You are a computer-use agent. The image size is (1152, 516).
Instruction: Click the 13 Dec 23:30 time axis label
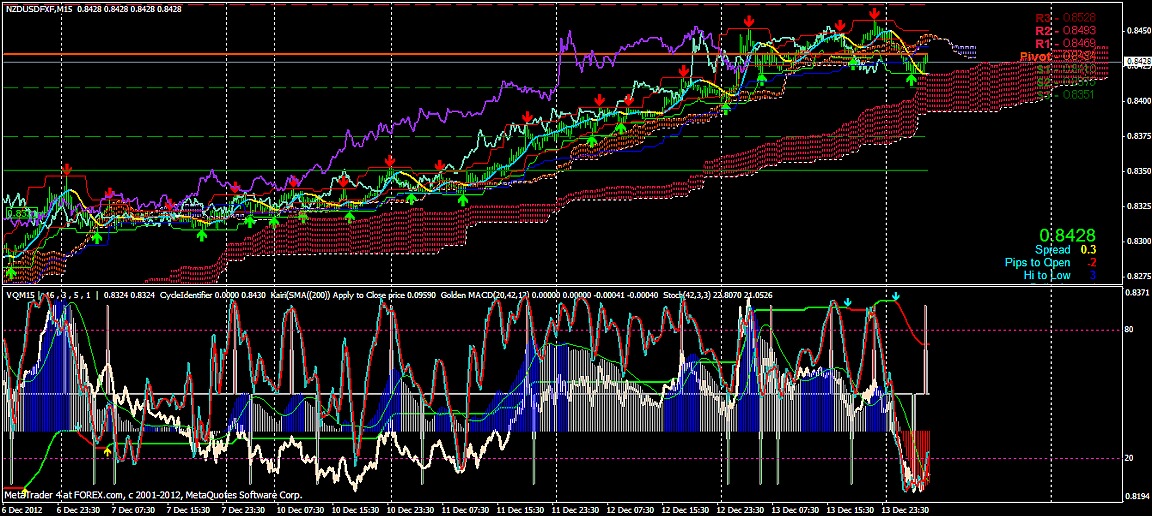coord(907,509)
